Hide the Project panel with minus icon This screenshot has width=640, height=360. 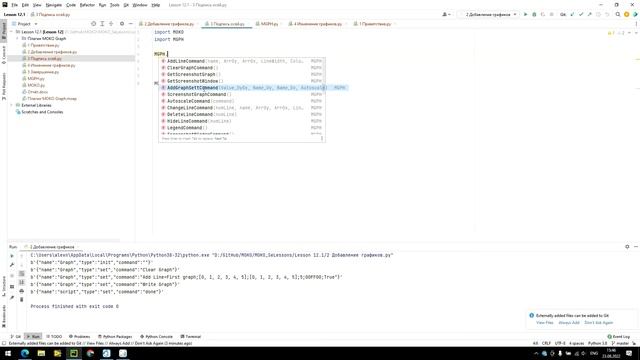click(131, 24)
